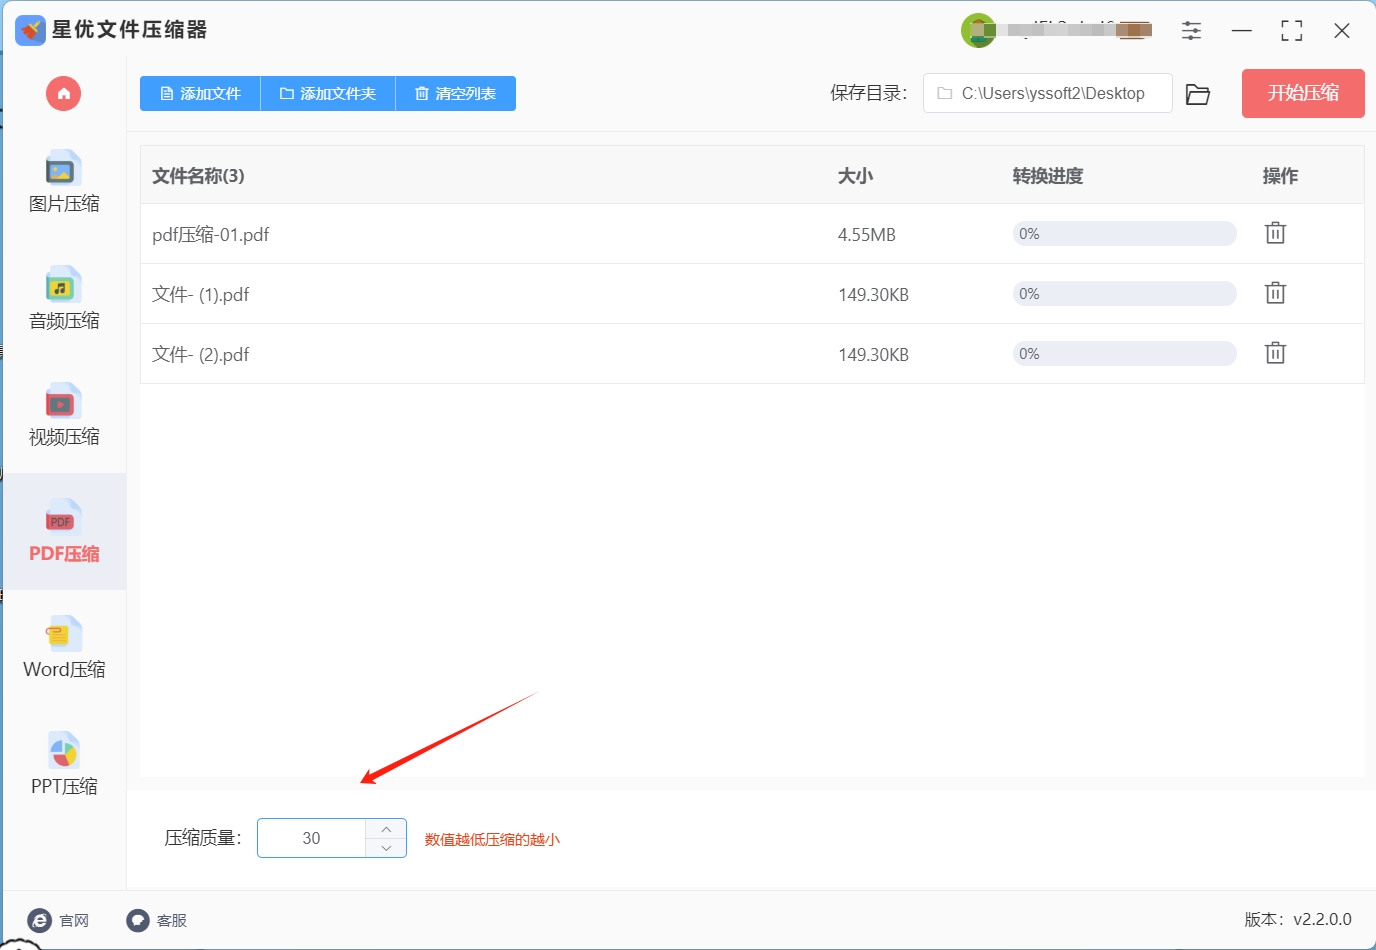This screenshot has height=950, width=1376.
Task: Increase compression quality with up arrow
Action: click(x=386, y=829)
